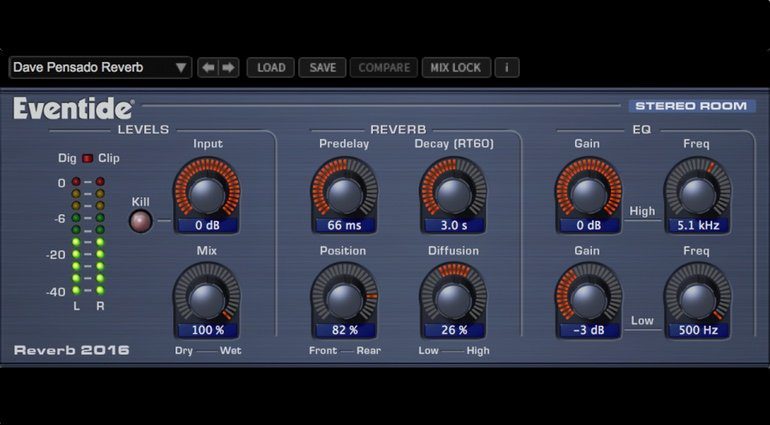Click the Position value field '82 %'

(x=344, y=330)
